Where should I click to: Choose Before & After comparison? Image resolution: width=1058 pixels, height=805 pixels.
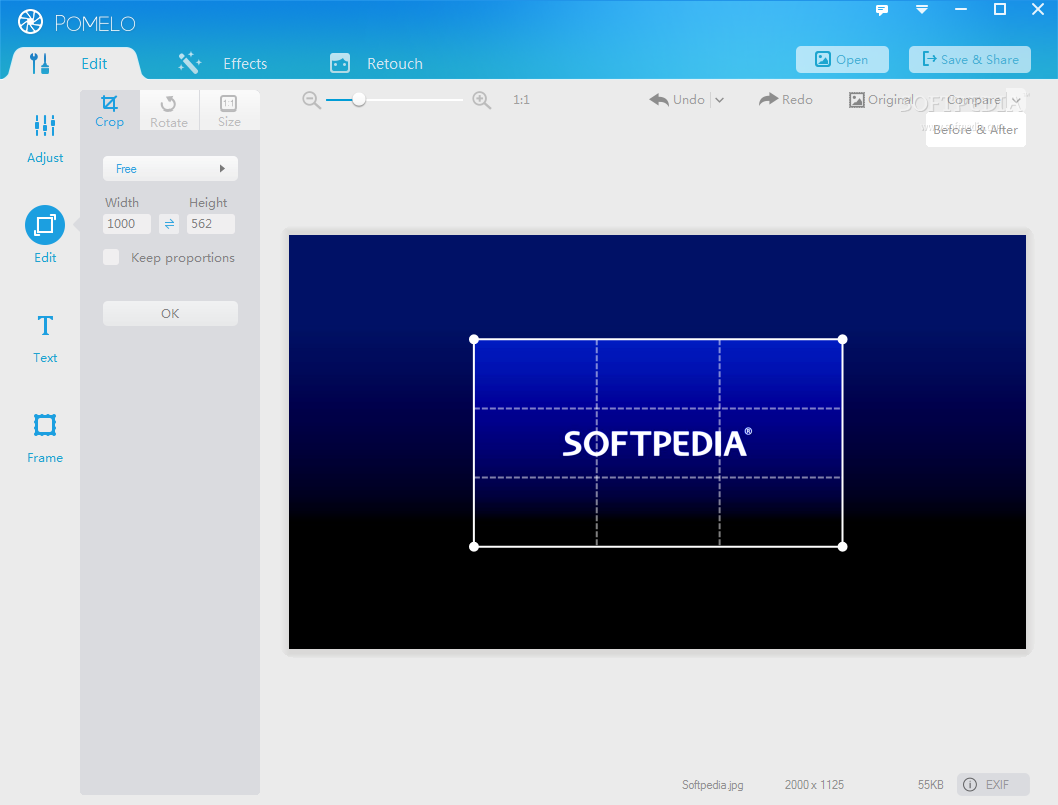tap(976, 130)
